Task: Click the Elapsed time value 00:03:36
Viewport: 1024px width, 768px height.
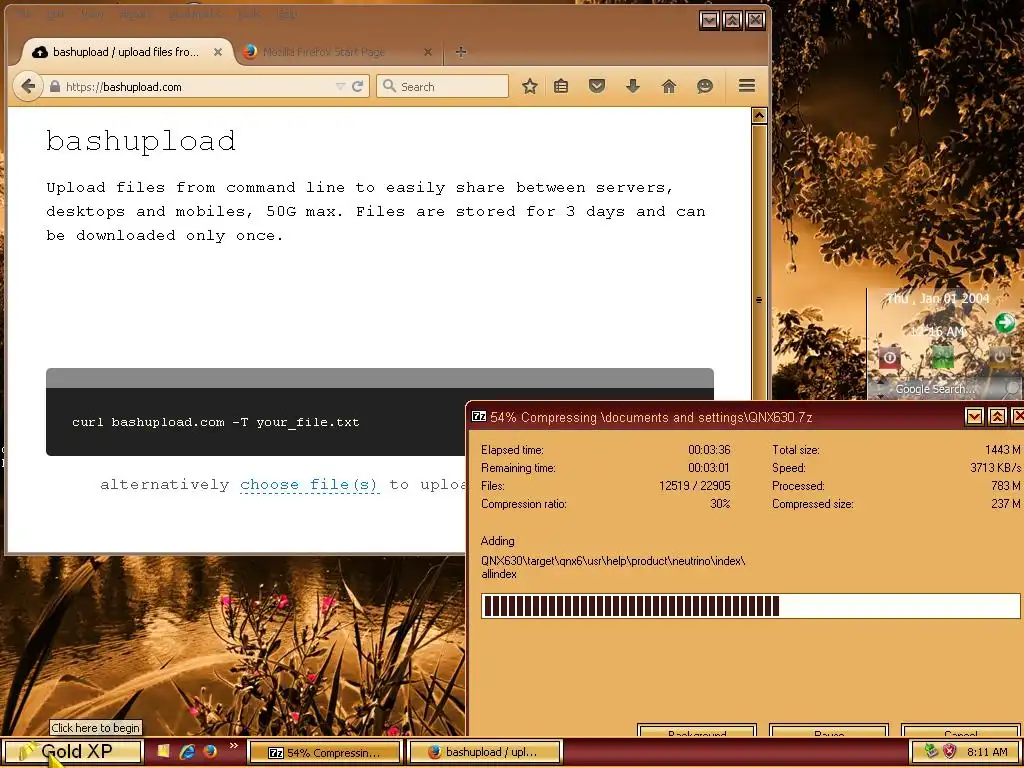Action: click(709, 450)
